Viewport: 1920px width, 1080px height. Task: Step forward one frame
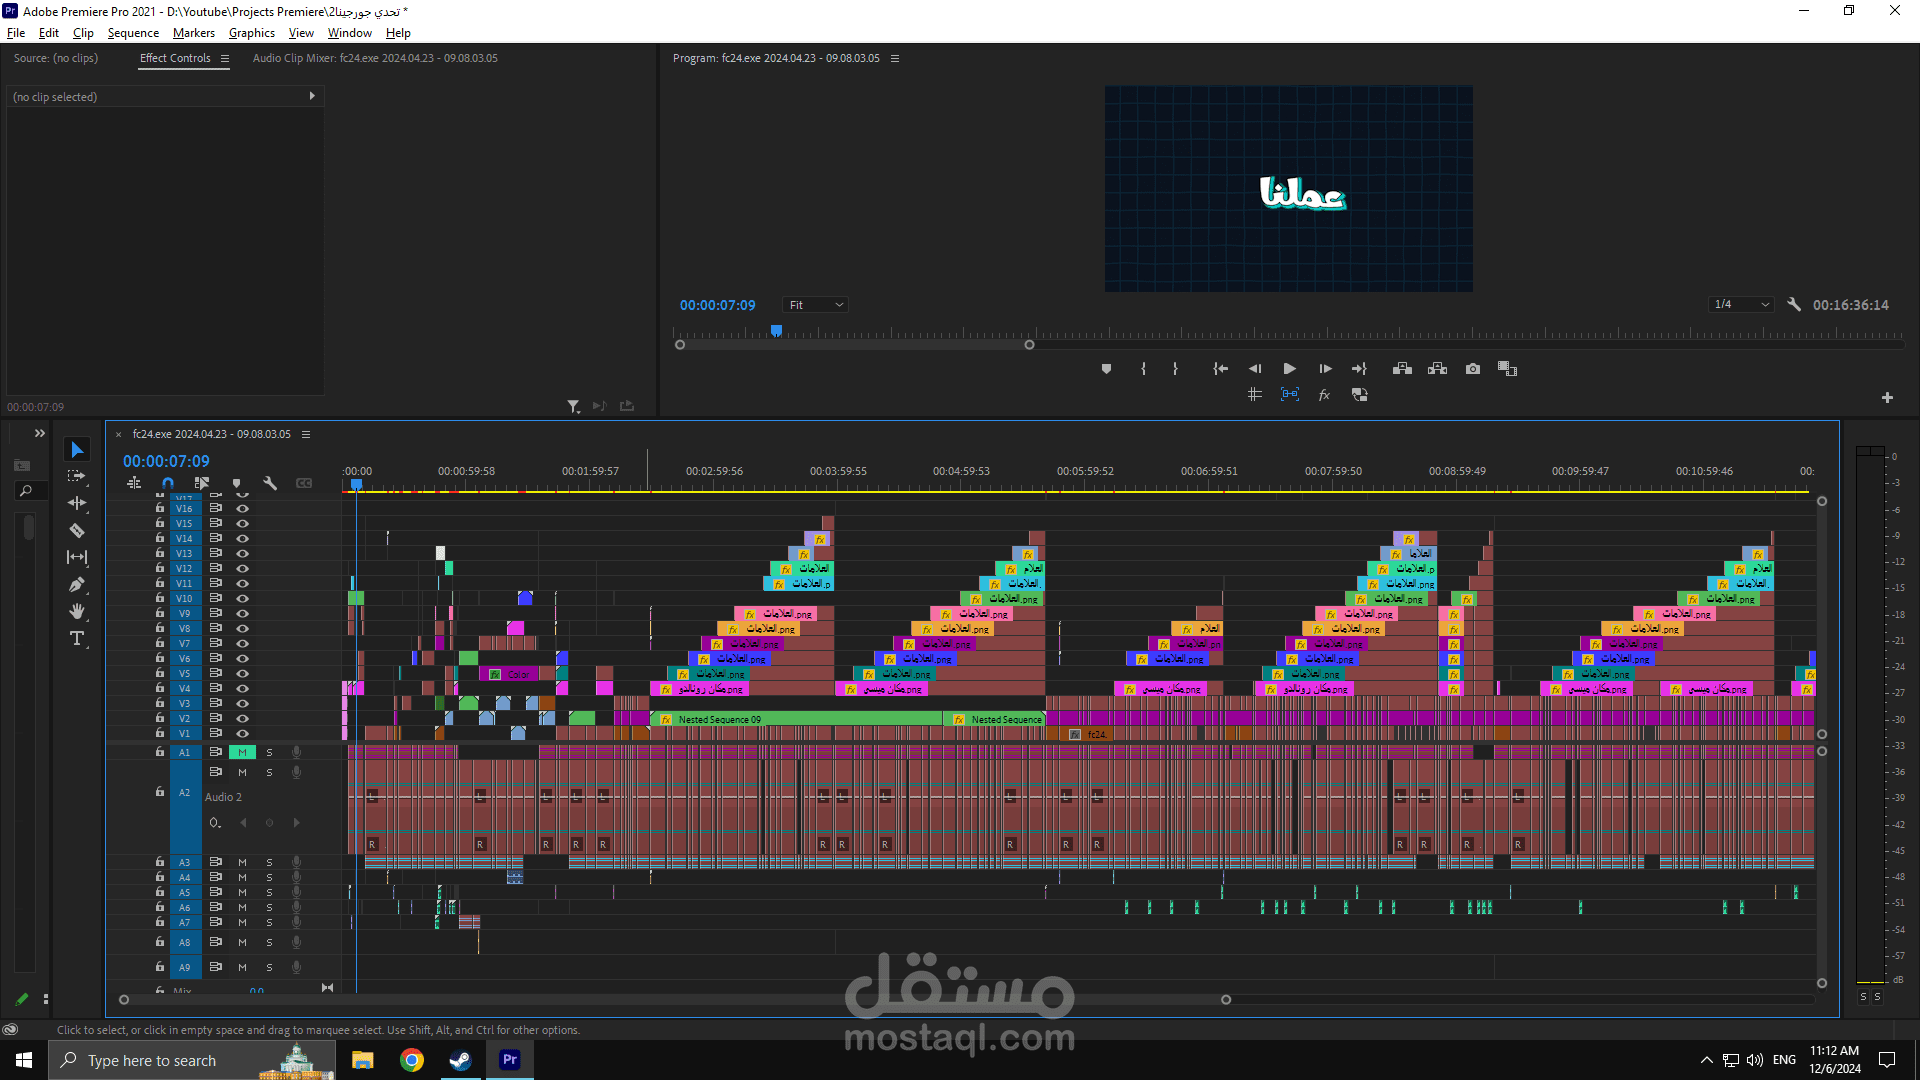pyautogui.click(x=1325, y=369)
